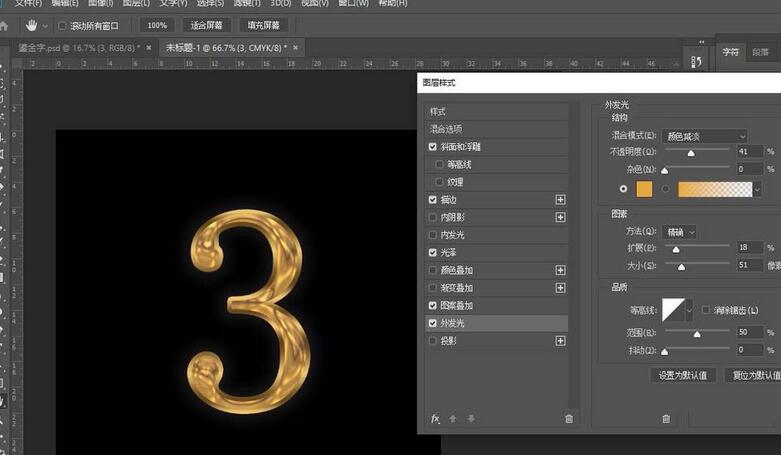
Task: Click the 不透明度 value field
Action: [x=749, y=152]
